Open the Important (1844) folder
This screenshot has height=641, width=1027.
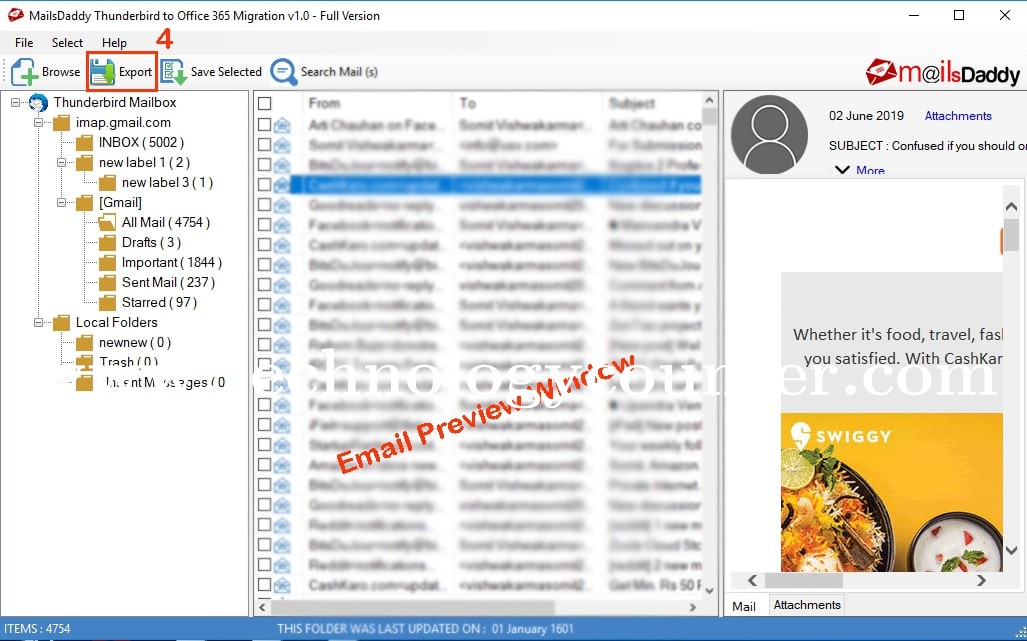point(172,263)
